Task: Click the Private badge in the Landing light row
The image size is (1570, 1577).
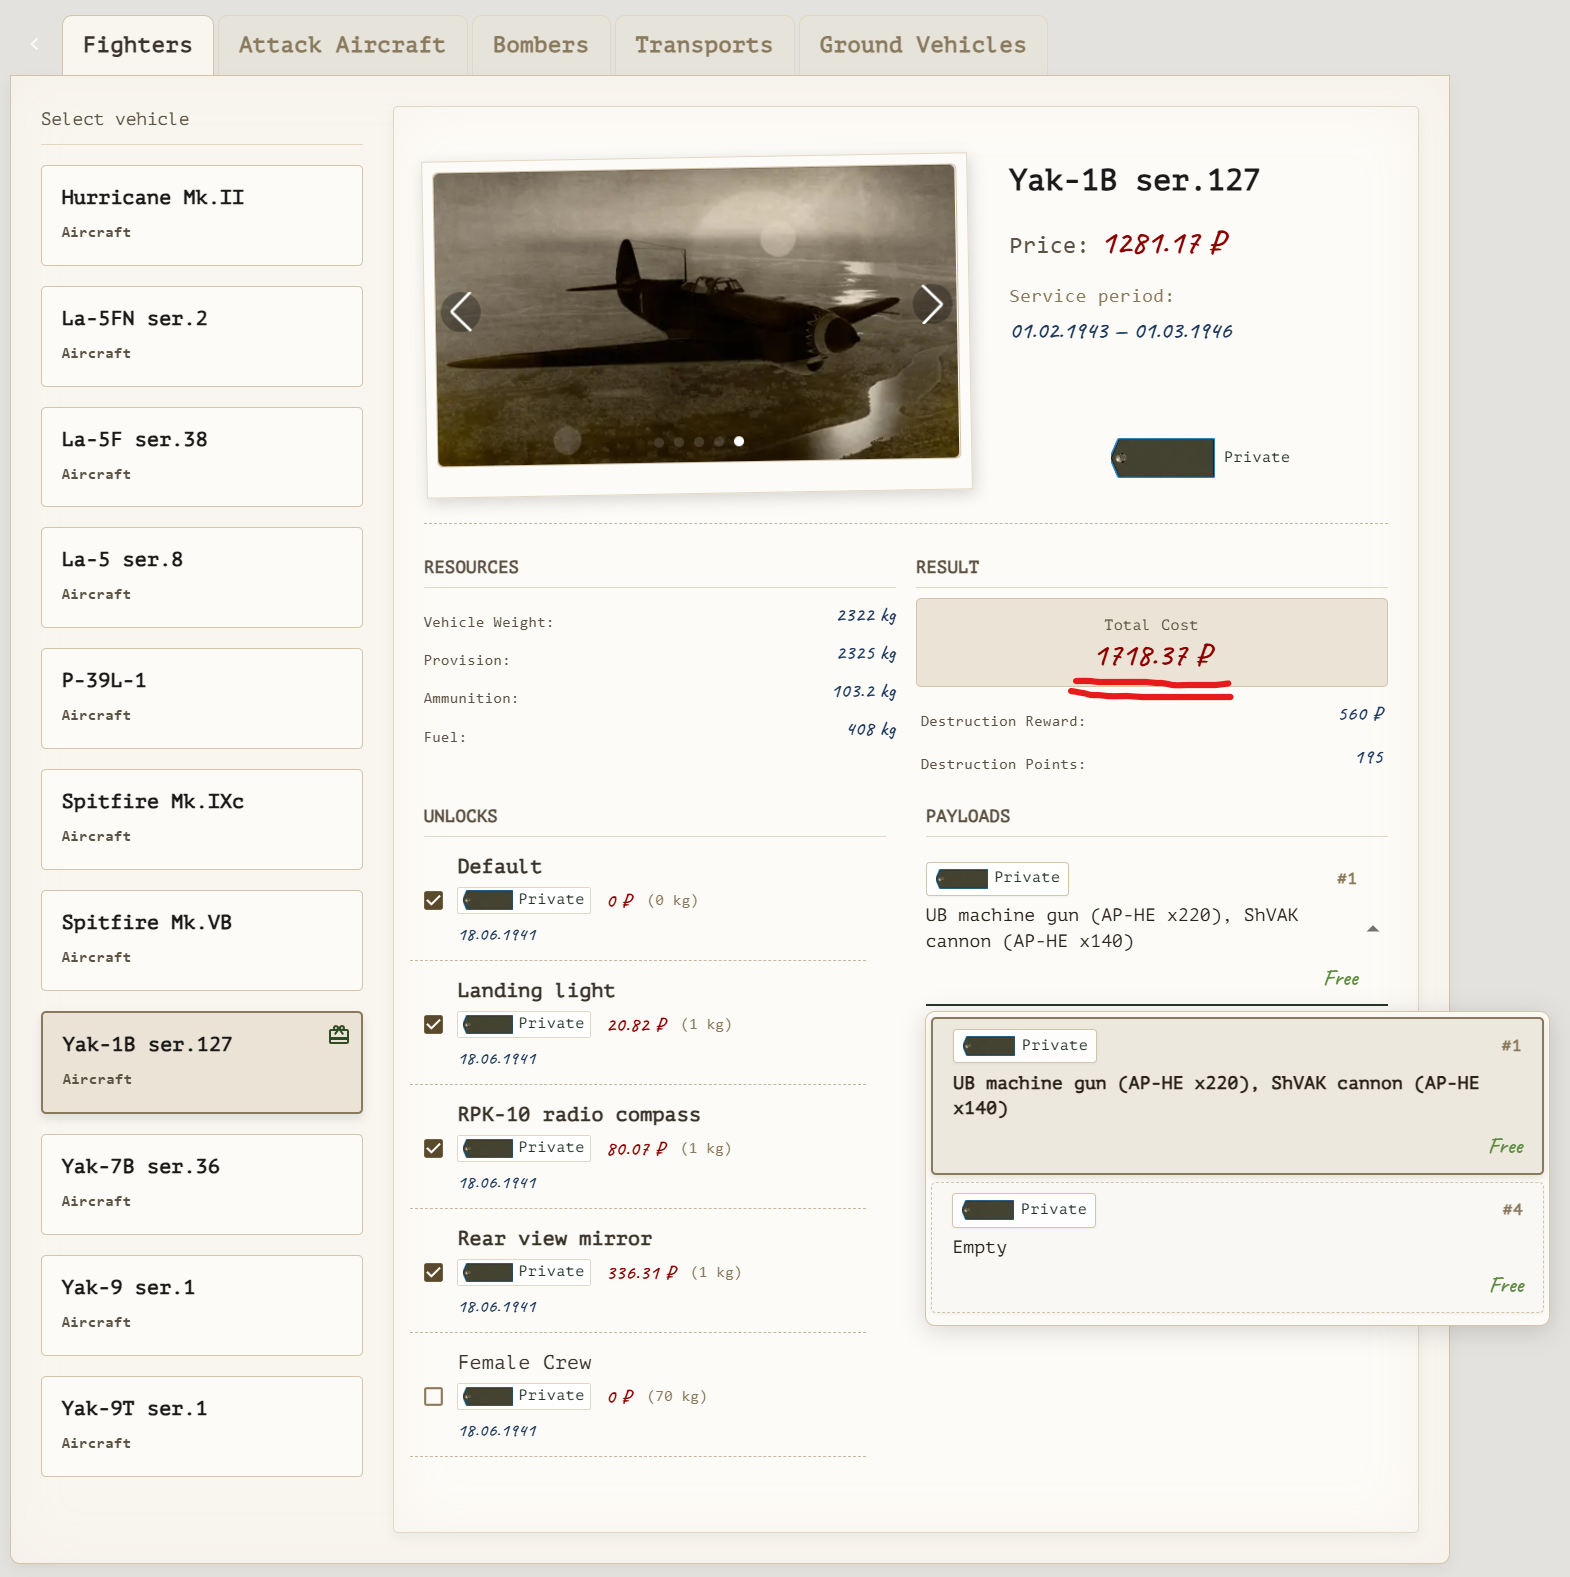Action: (524, 1024)
